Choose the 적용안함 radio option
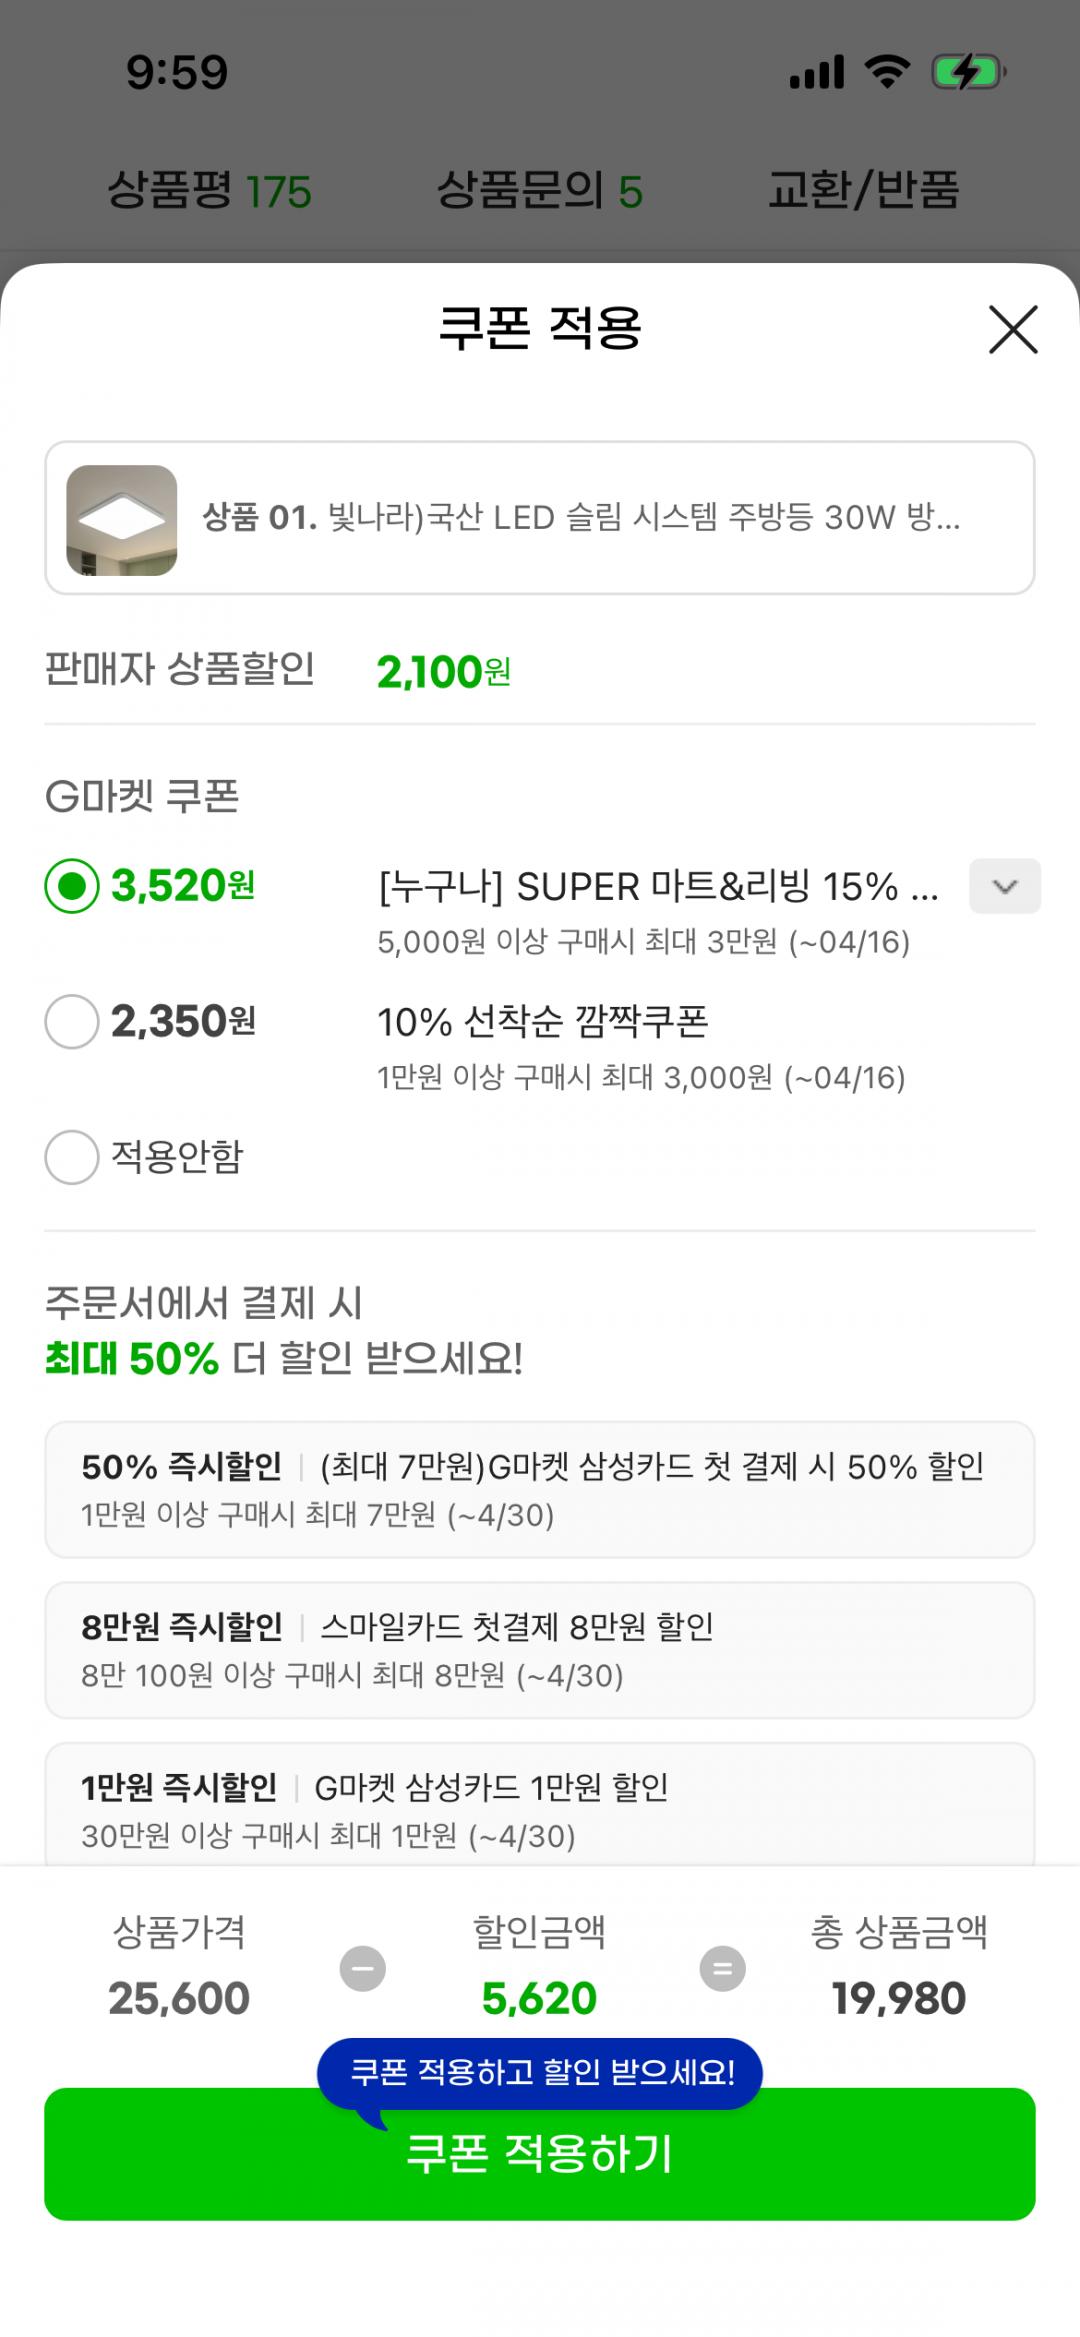 [x=72, y=1158]
